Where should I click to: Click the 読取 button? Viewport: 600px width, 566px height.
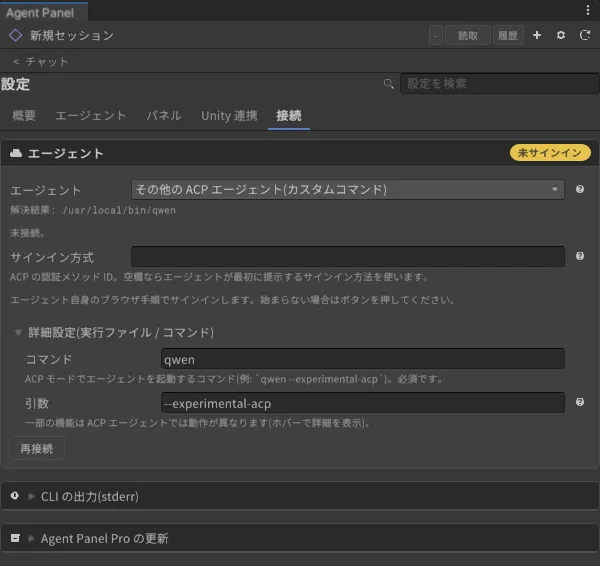pos(468,36)
